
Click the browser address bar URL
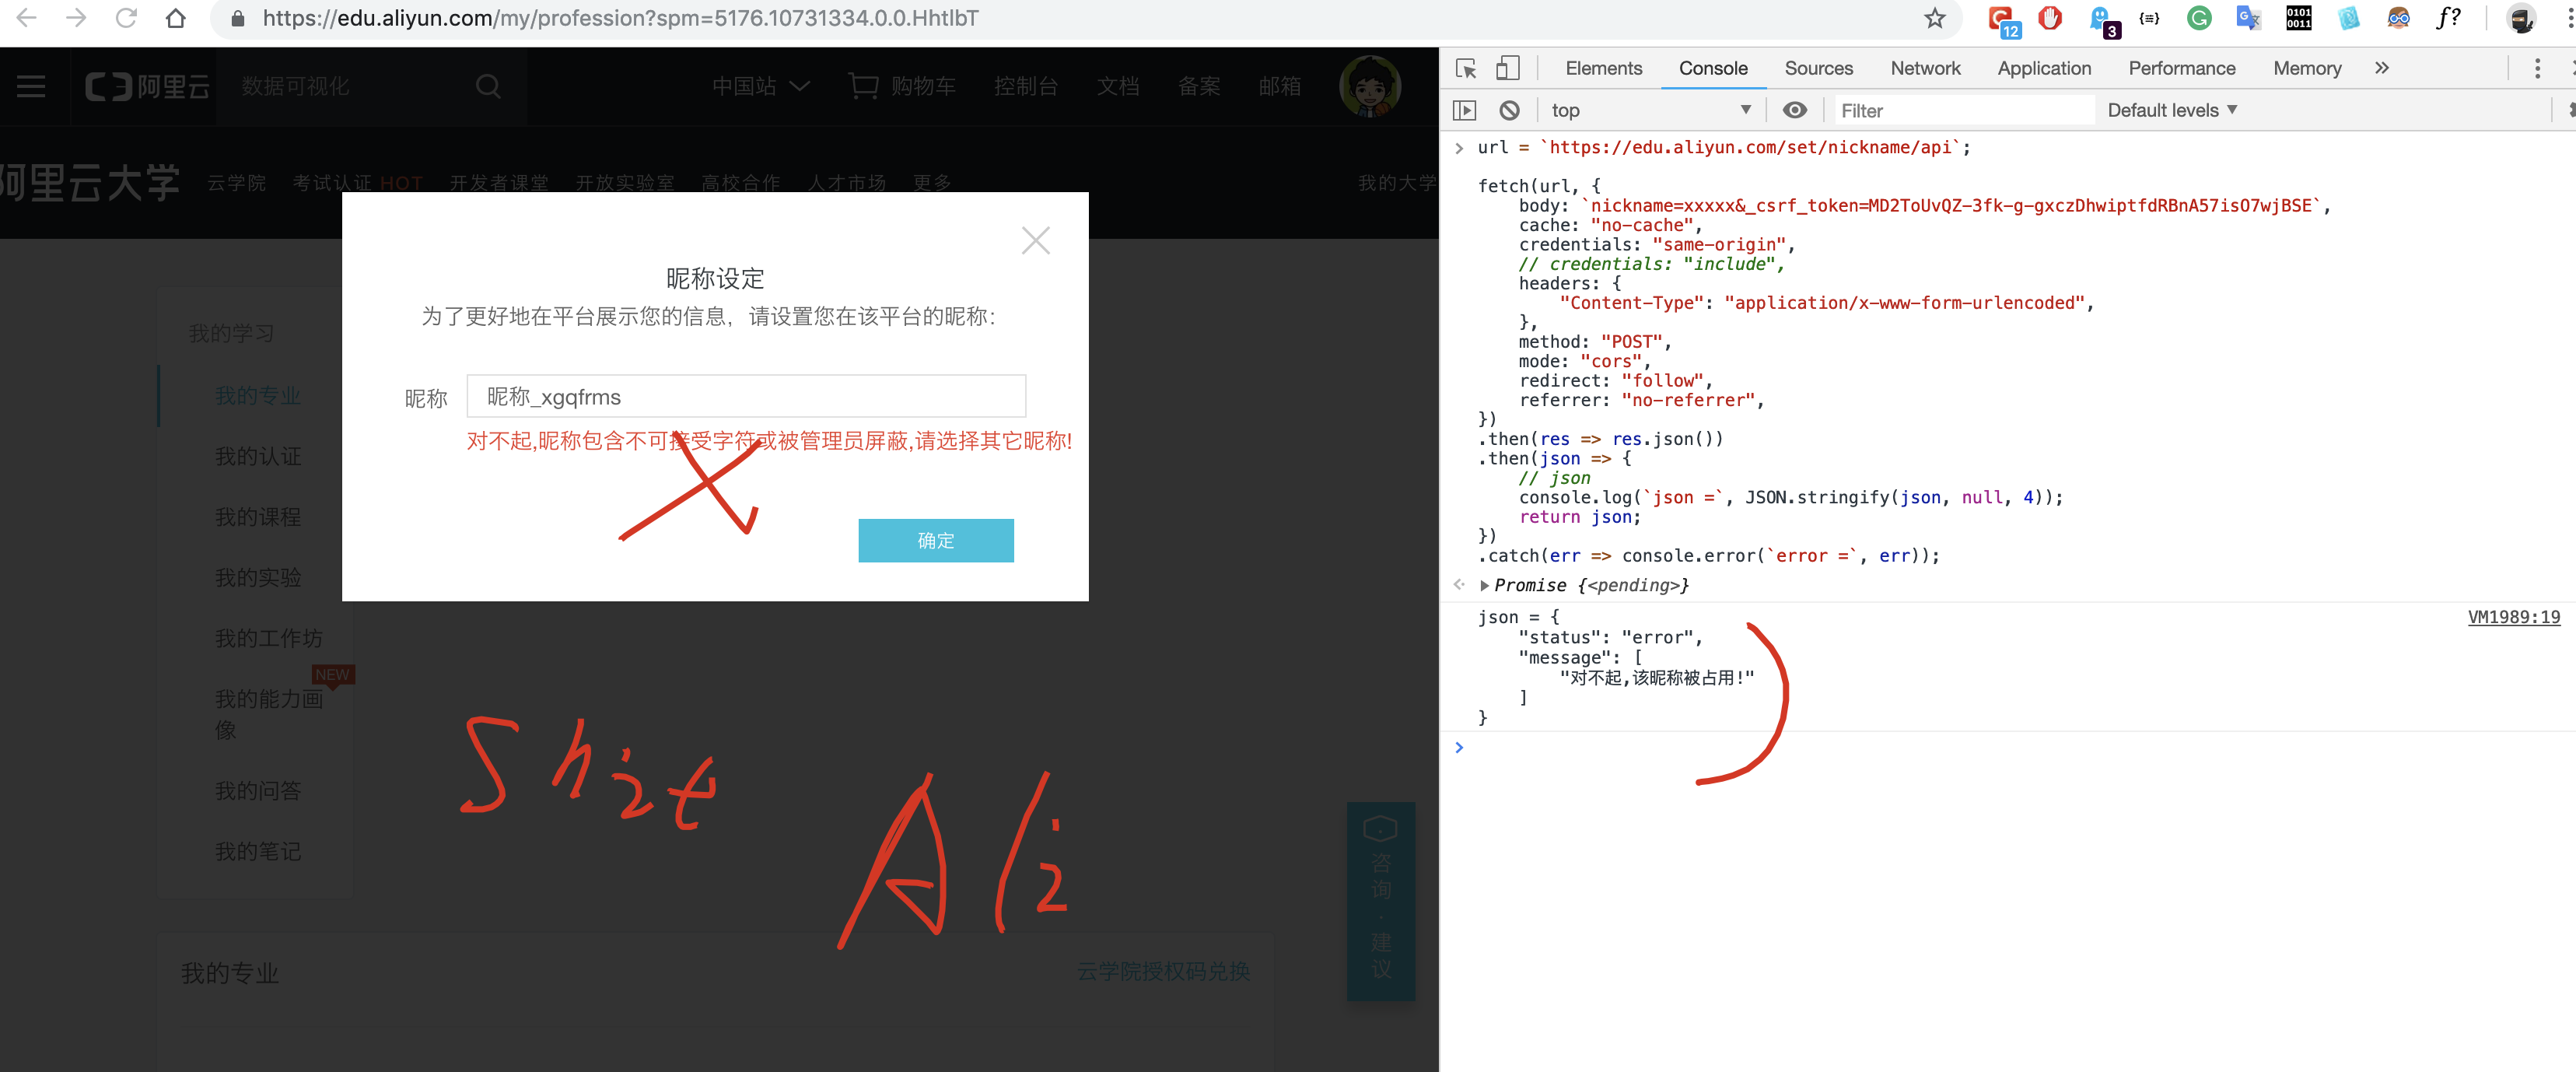620,18
